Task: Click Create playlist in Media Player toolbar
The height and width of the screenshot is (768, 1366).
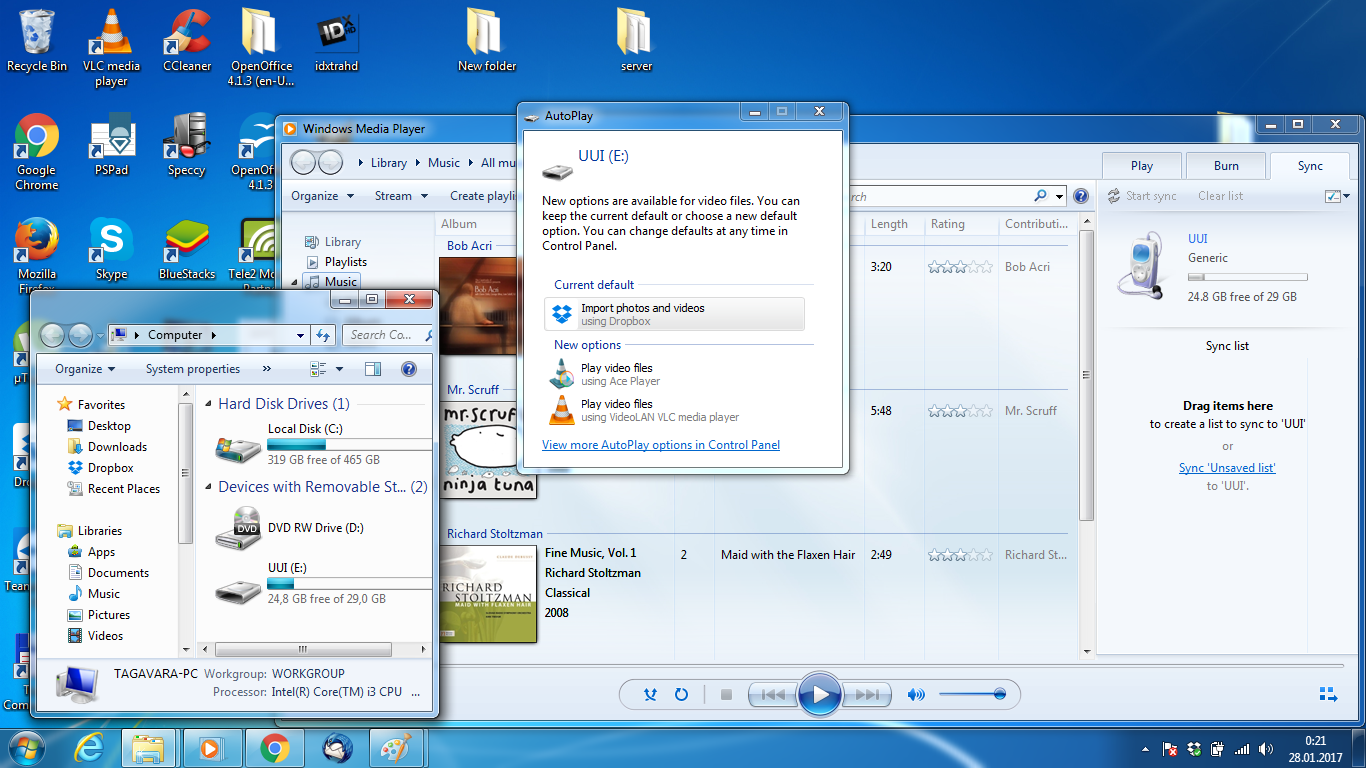Action: point(482,196)
